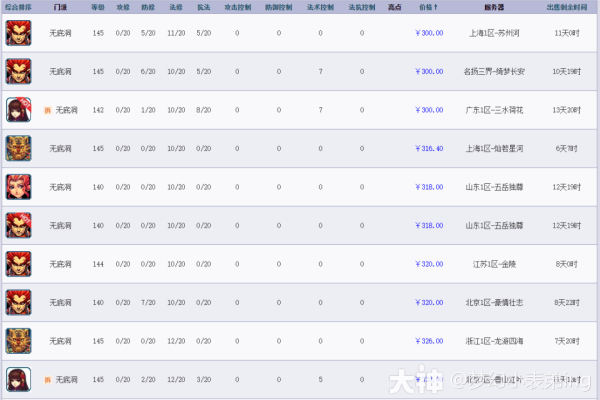
Task: Click the orange badge in the 广东1区-三水荷花 row
Action: click(47, 110)
